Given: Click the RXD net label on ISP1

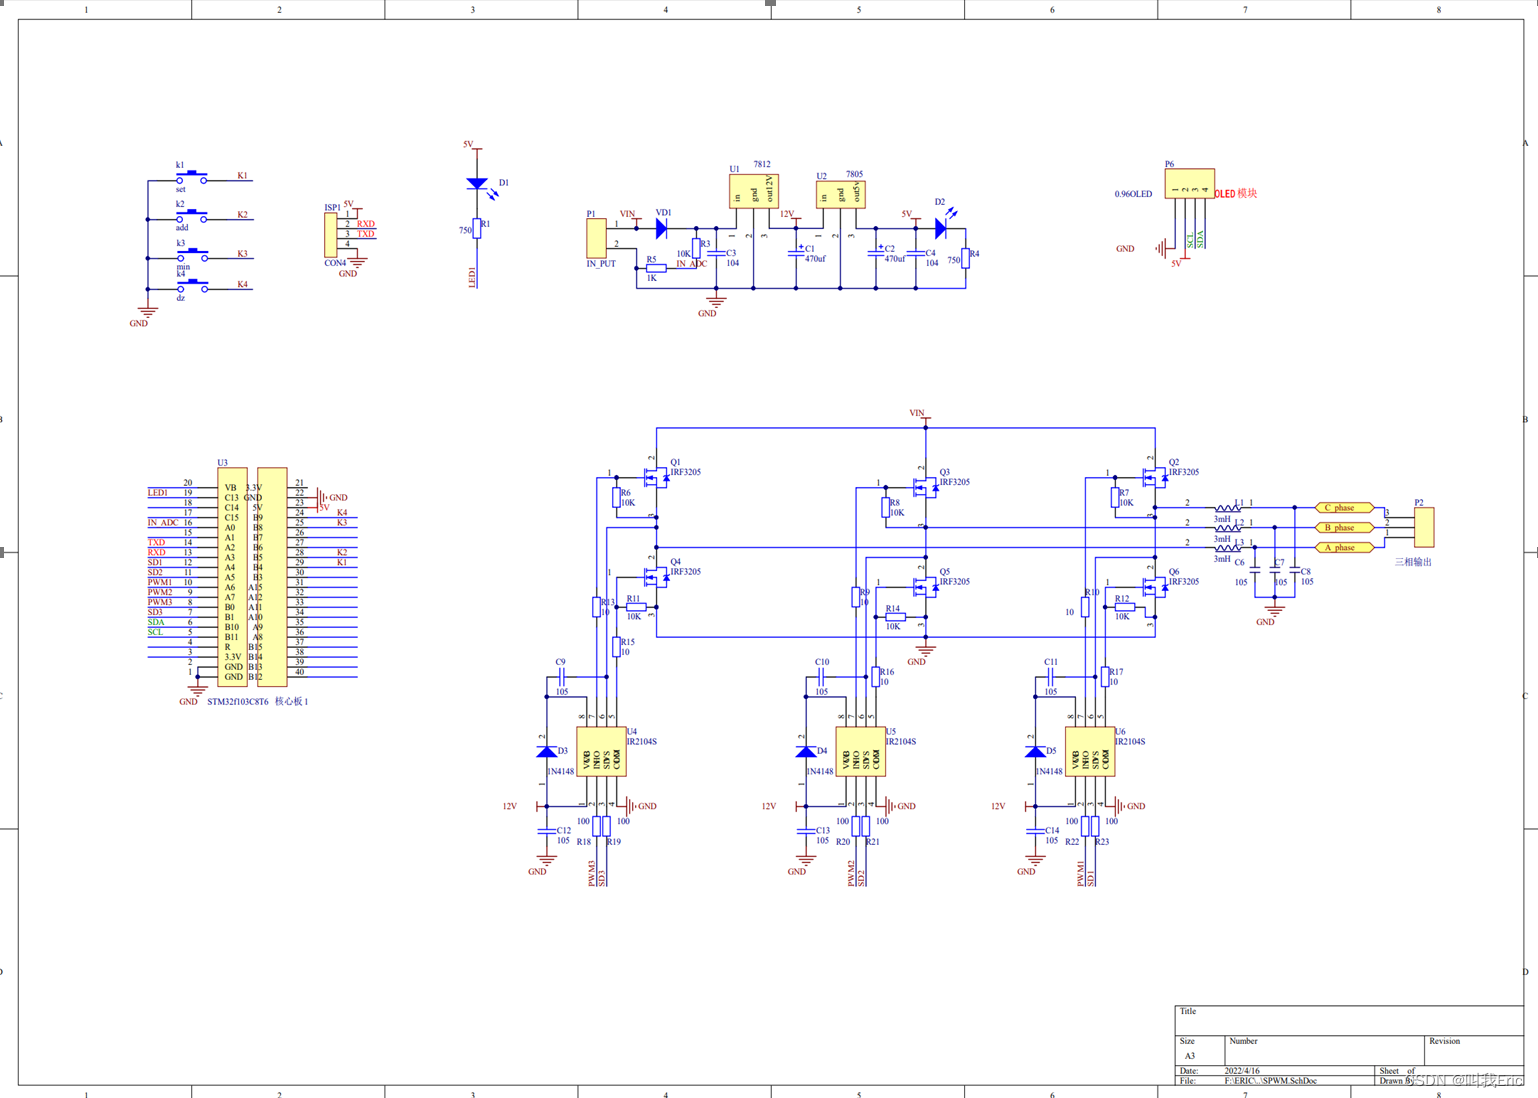Looking at the screenshot, I should click(366, 224).
